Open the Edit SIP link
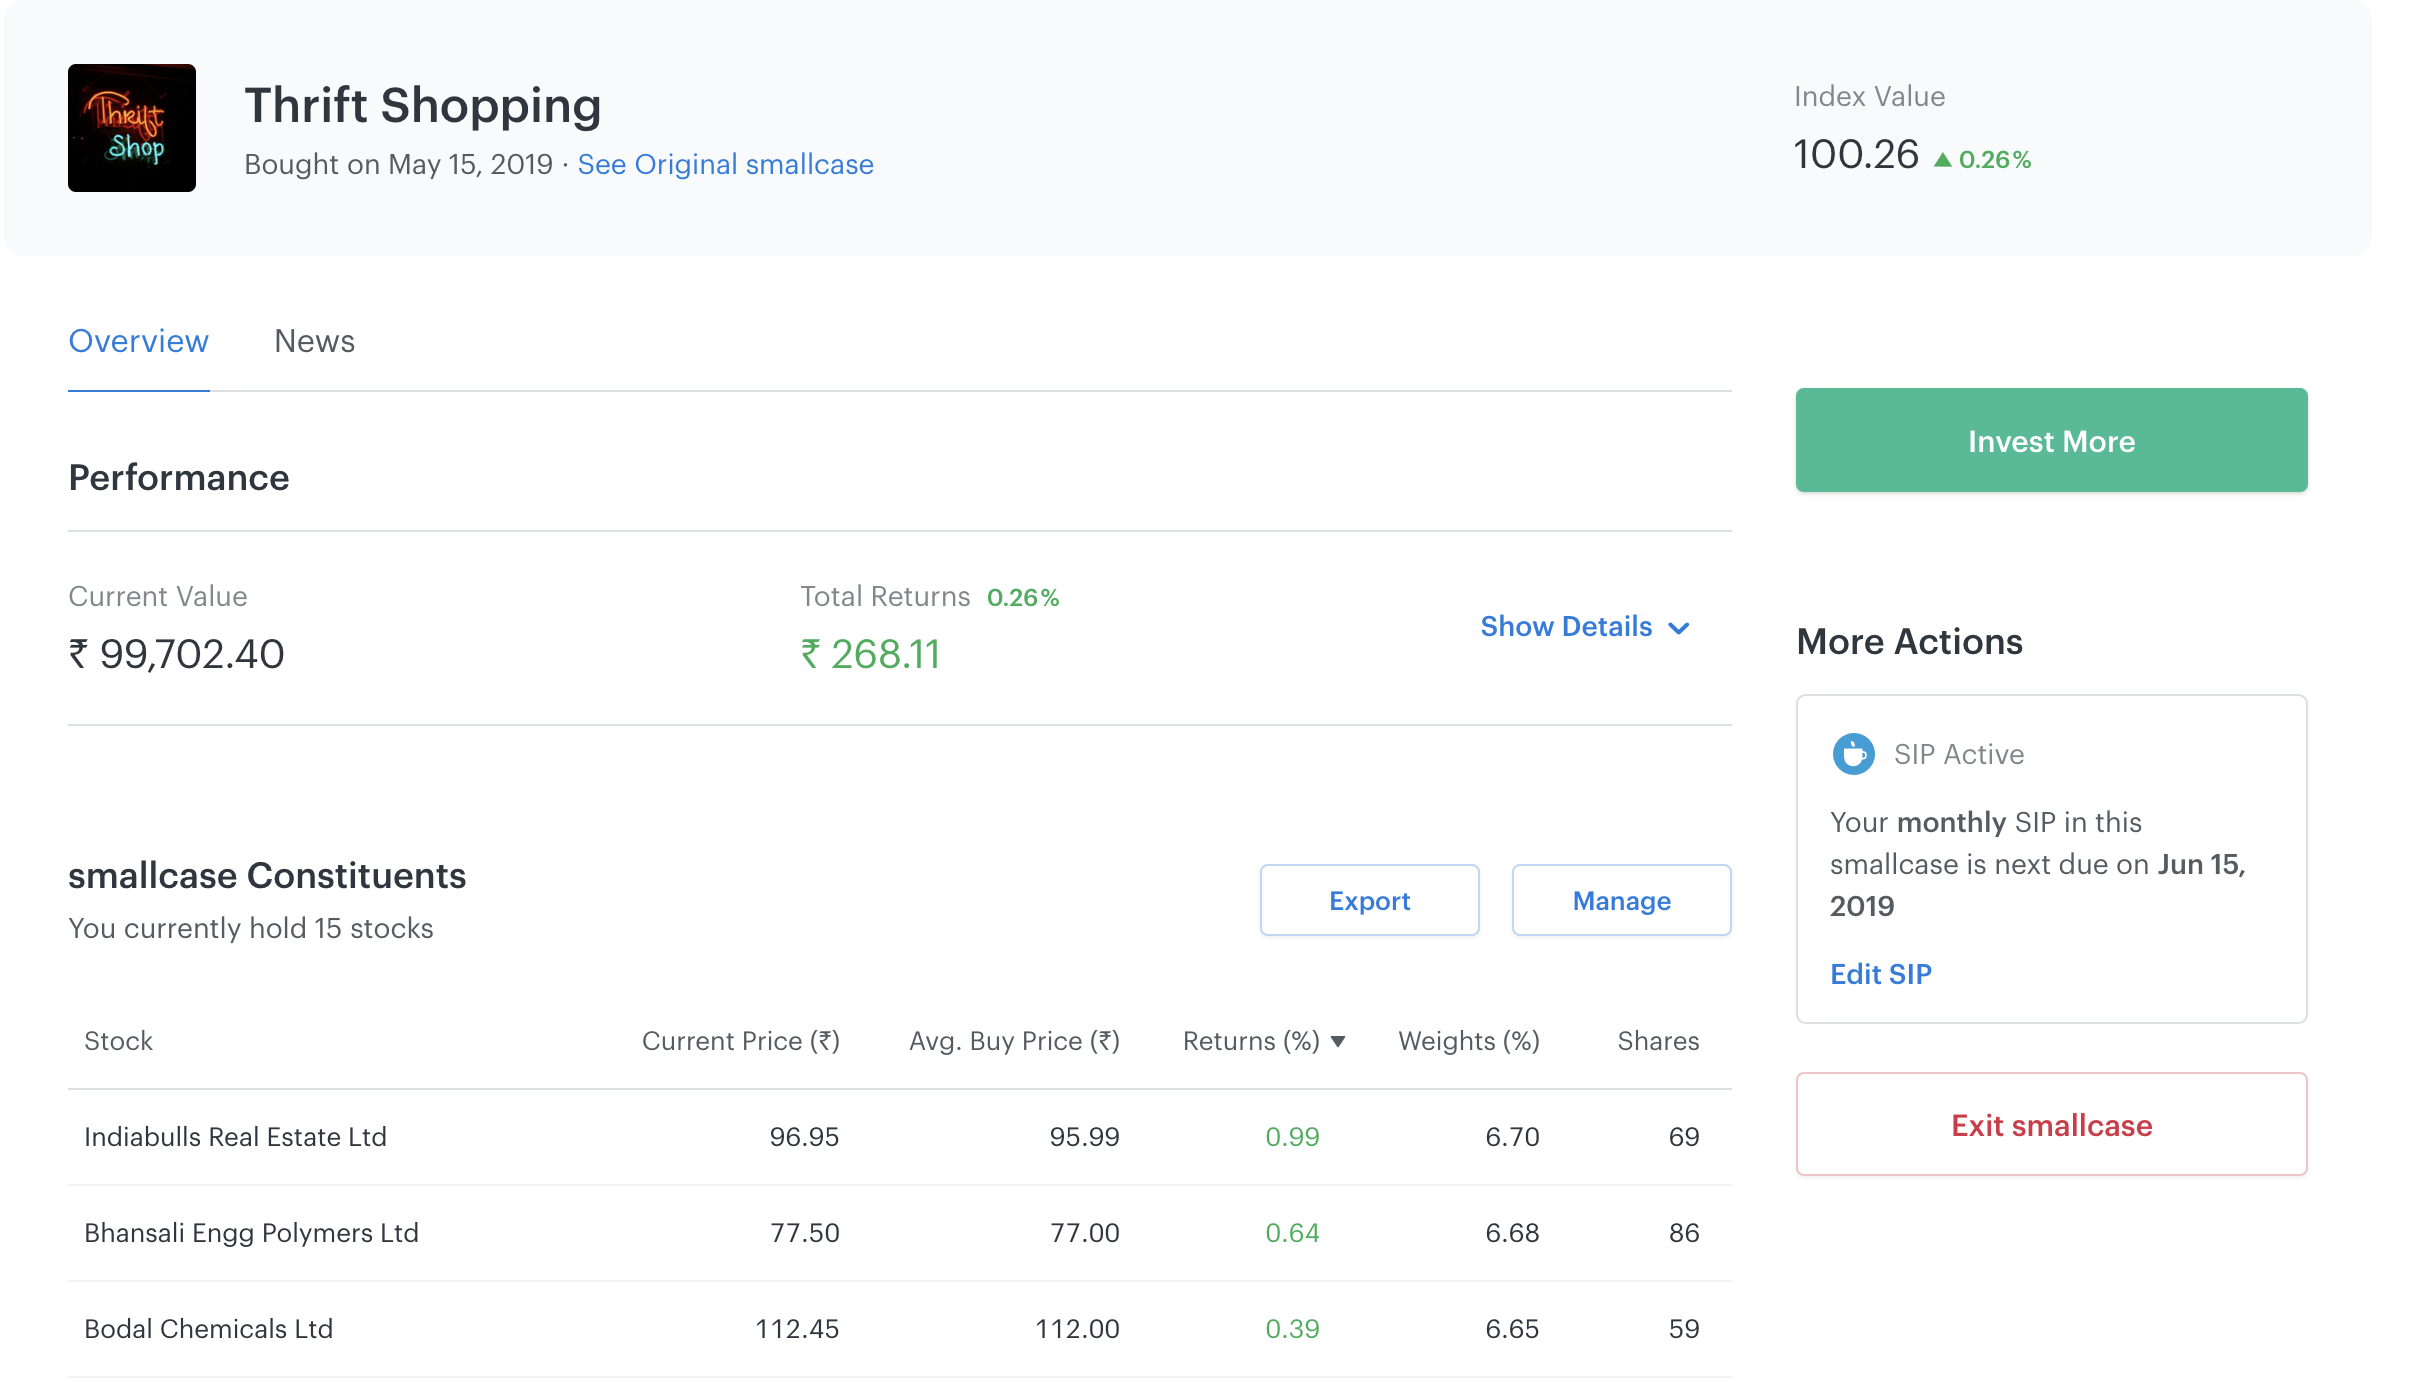Screen dimensions: 2418x1382 [x=1880, y=974]
